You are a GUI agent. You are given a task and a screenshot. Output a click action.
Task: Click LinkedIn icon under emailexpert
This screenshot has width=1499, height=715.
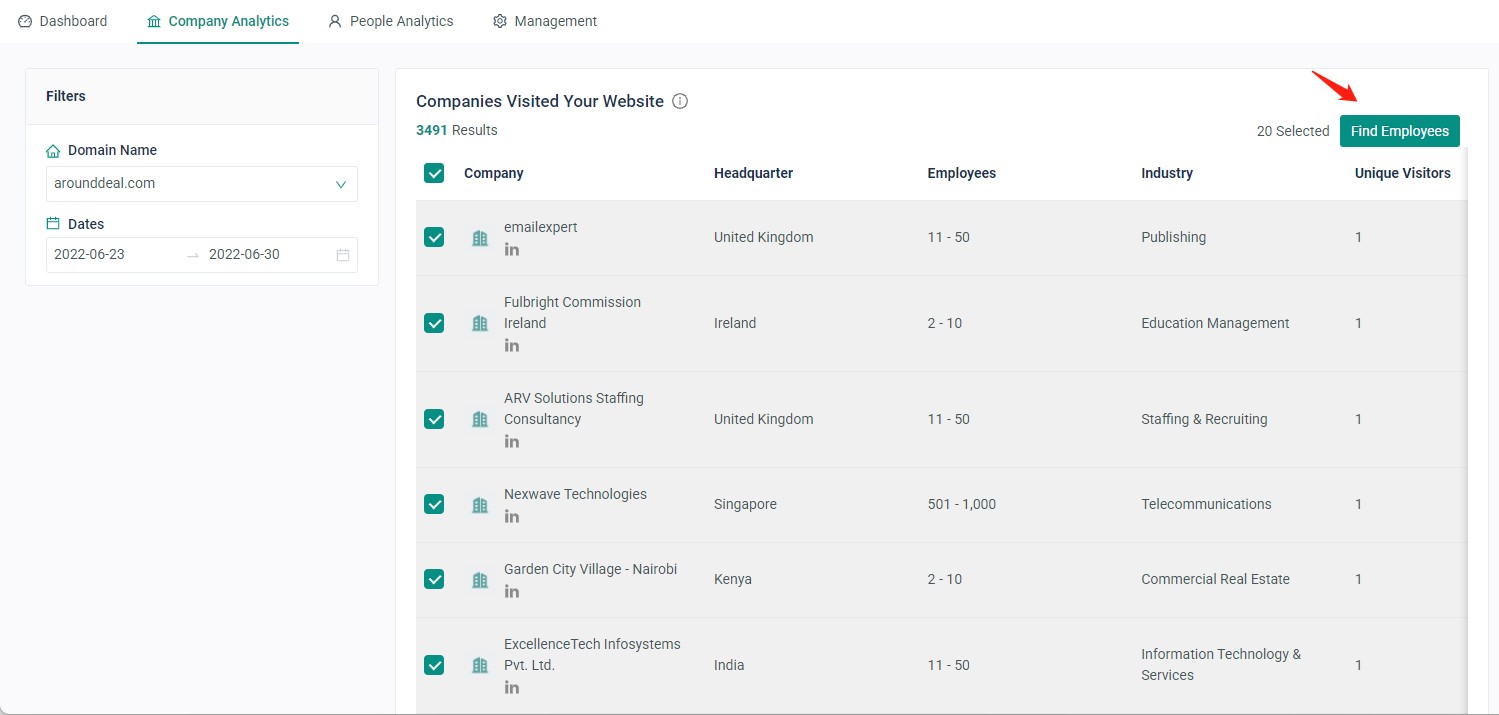pyautogui.click(x=512, y=249)
